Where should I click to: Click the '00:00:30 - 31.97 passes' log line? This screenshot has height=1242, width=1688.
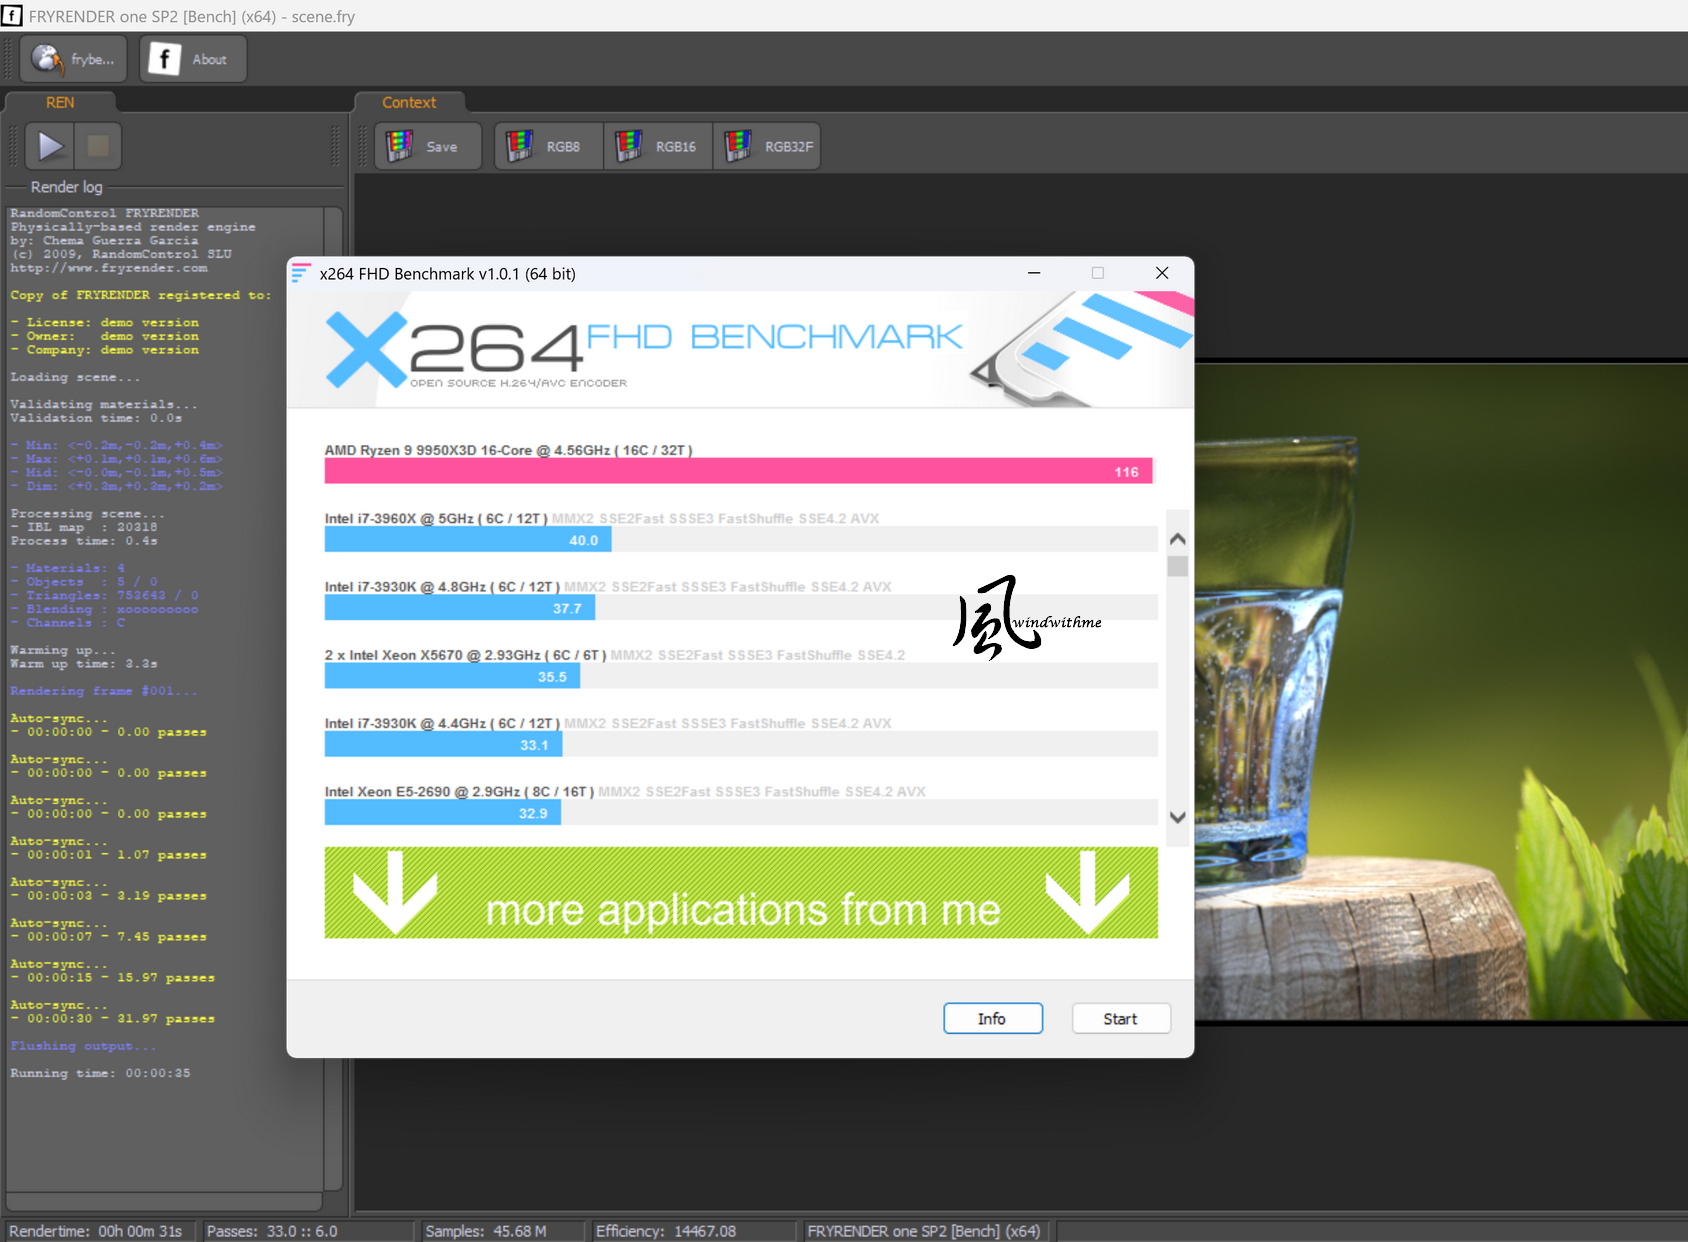click(x=113, y=1019)
